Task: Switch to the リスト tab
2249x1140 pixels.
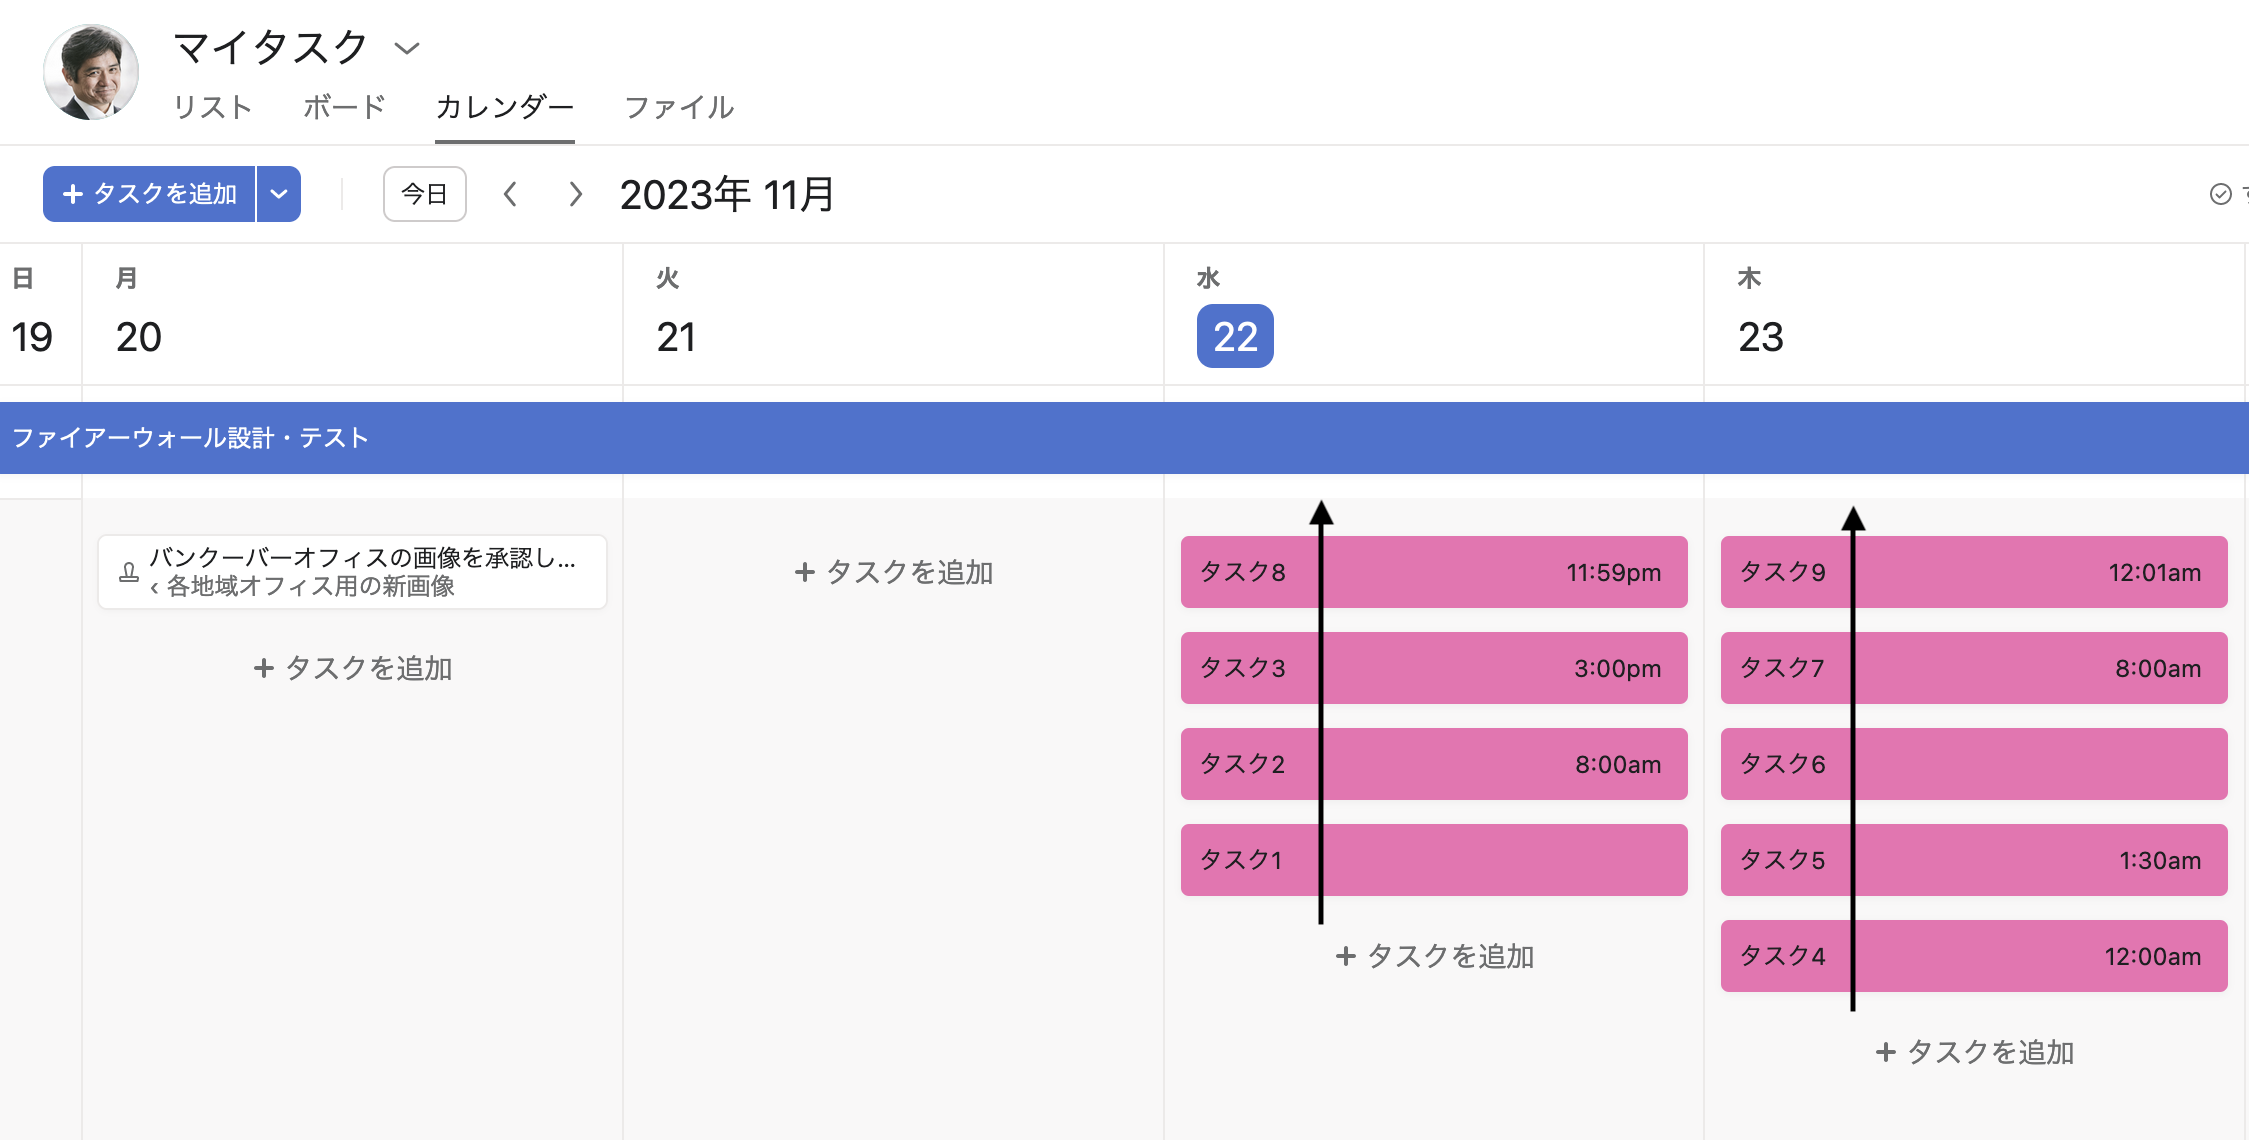Action: [212, 107]
